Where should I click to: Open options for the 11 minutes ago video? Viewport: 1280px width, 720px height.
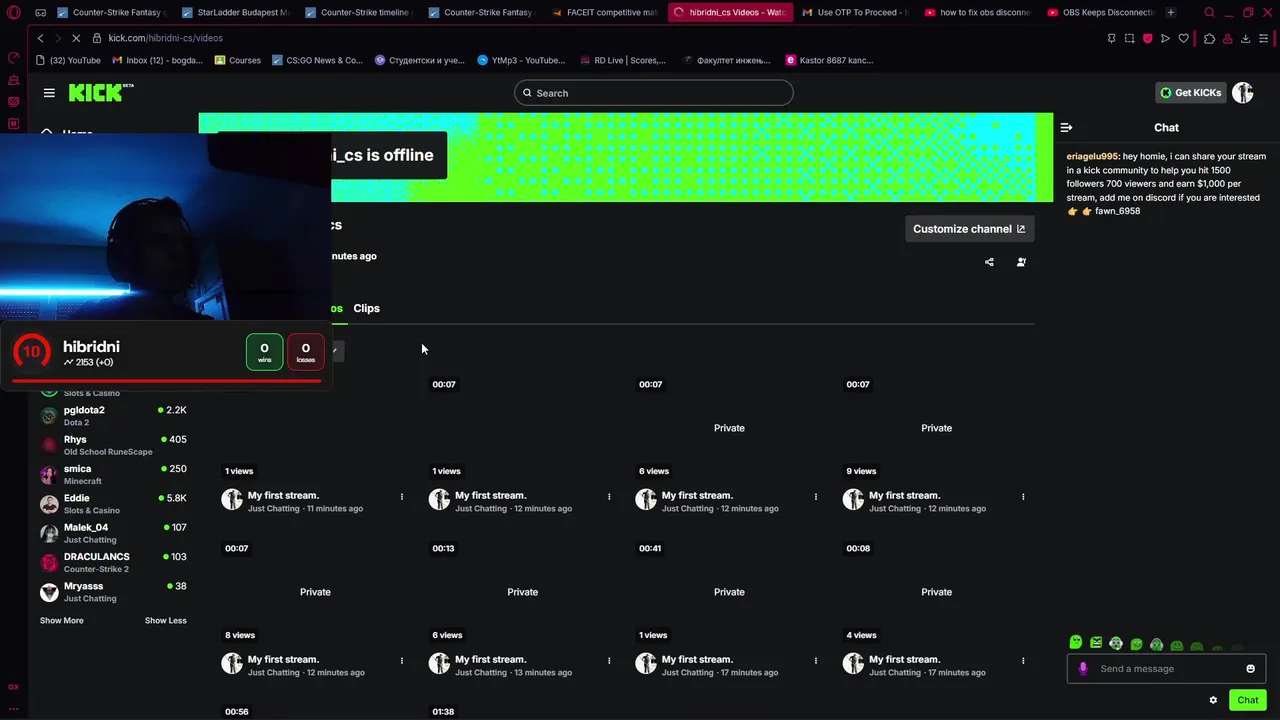tap(402, 497)
